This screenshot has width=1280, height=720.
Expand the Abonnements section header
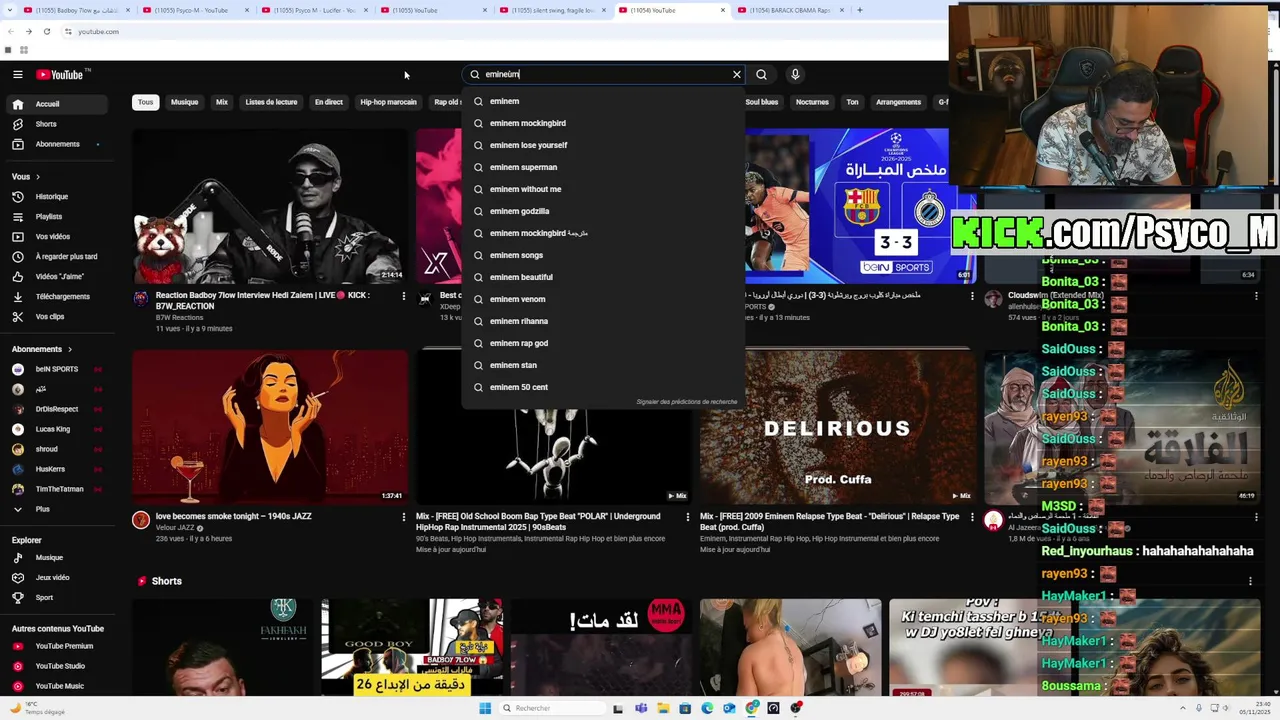pos(42,349)
